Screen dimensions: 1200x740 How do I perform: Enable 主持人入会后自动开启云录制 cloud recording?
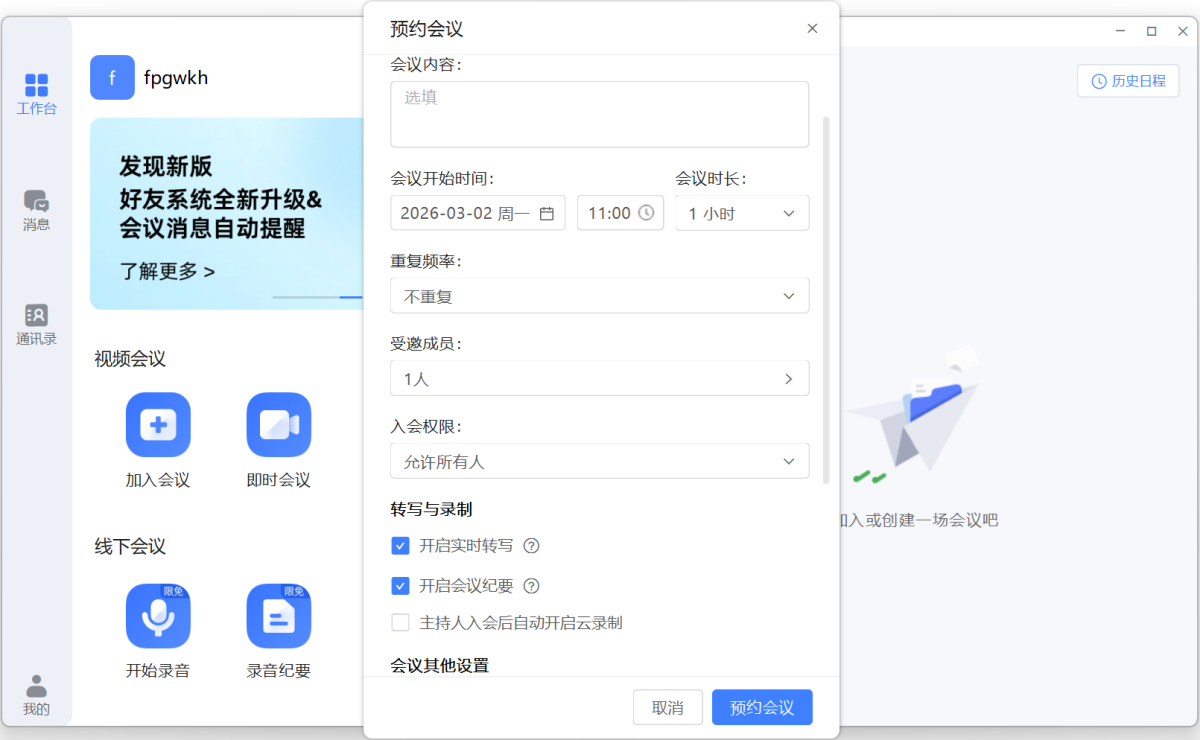[400, 622]
